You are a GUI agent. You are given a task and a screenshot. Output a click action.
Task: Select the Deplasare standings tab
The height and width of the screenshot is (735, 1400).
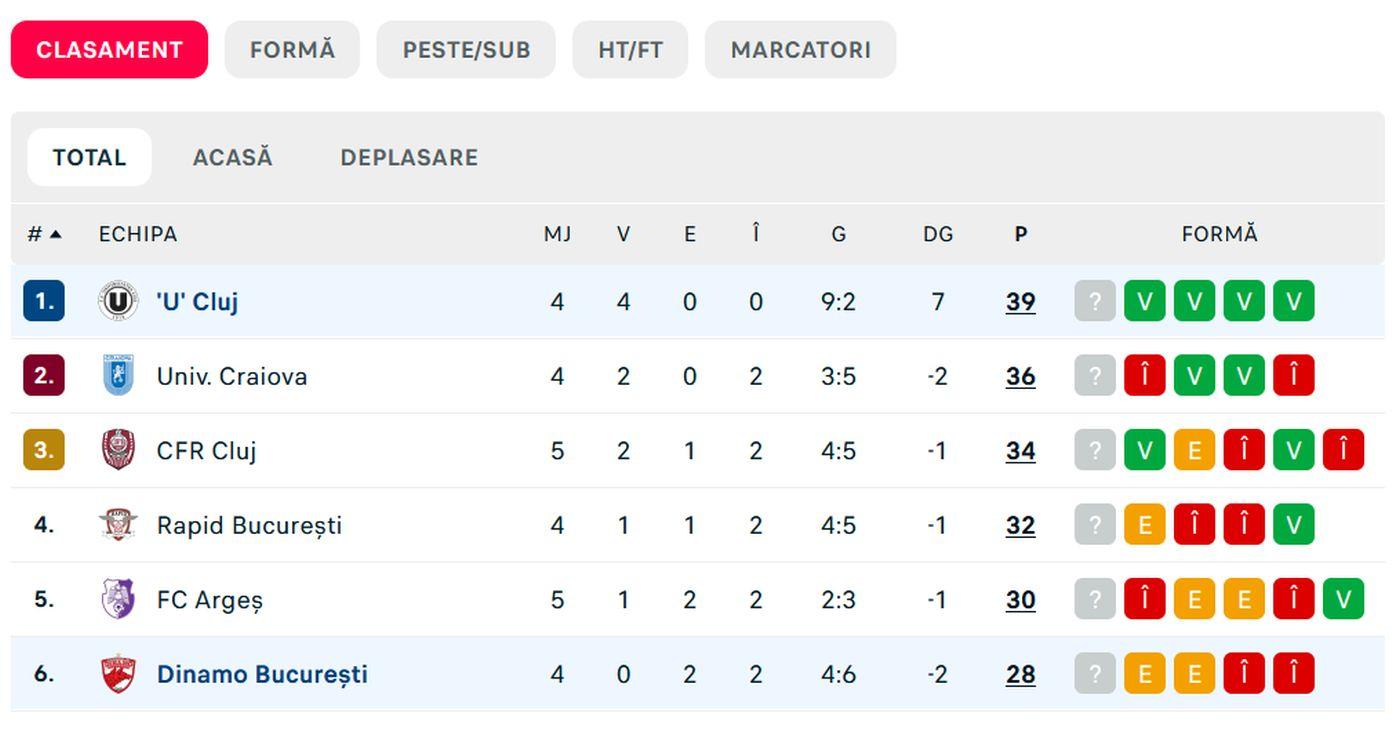point(409,157)
